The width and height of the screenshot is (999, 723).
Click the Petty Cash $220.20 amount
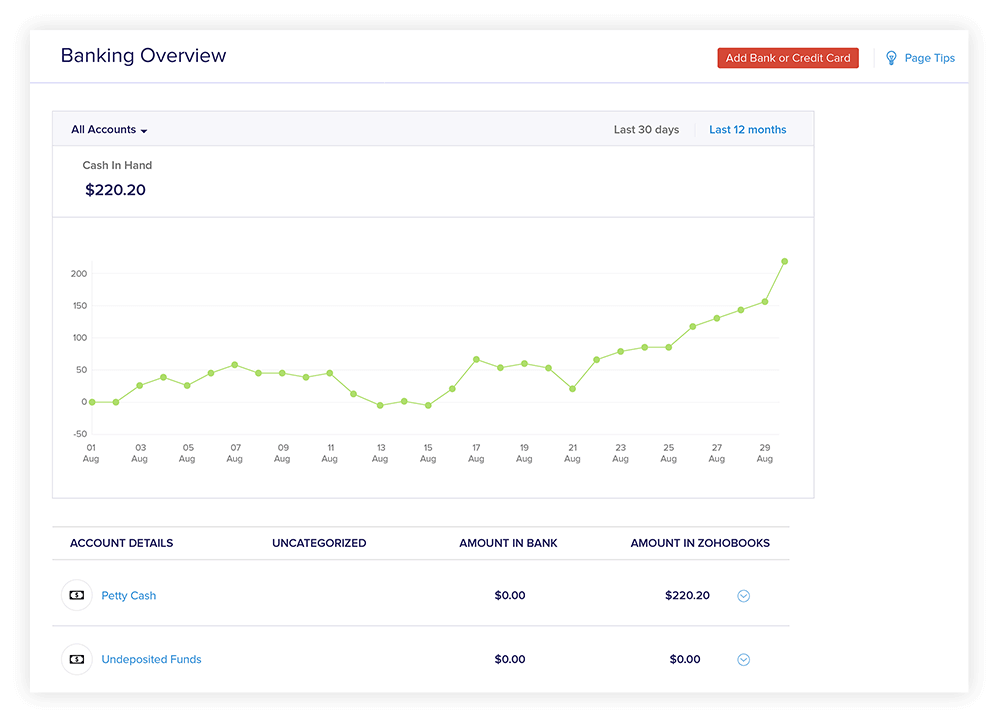pyautogui.click(x=687, y=595)
